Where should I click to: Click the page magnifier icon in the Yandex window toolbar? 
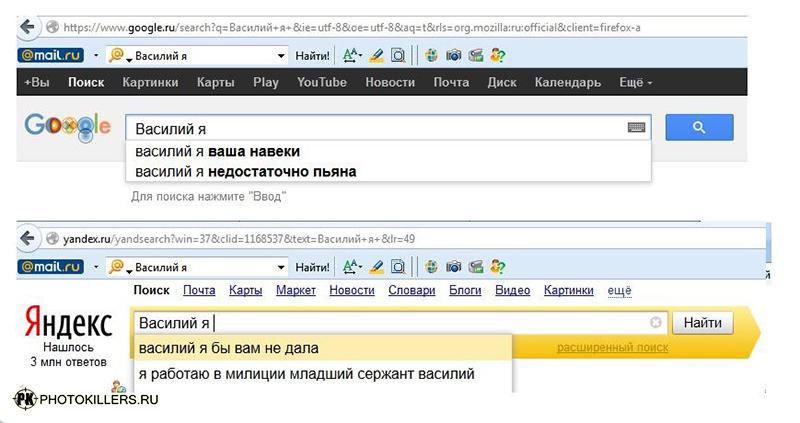point(398,266)
